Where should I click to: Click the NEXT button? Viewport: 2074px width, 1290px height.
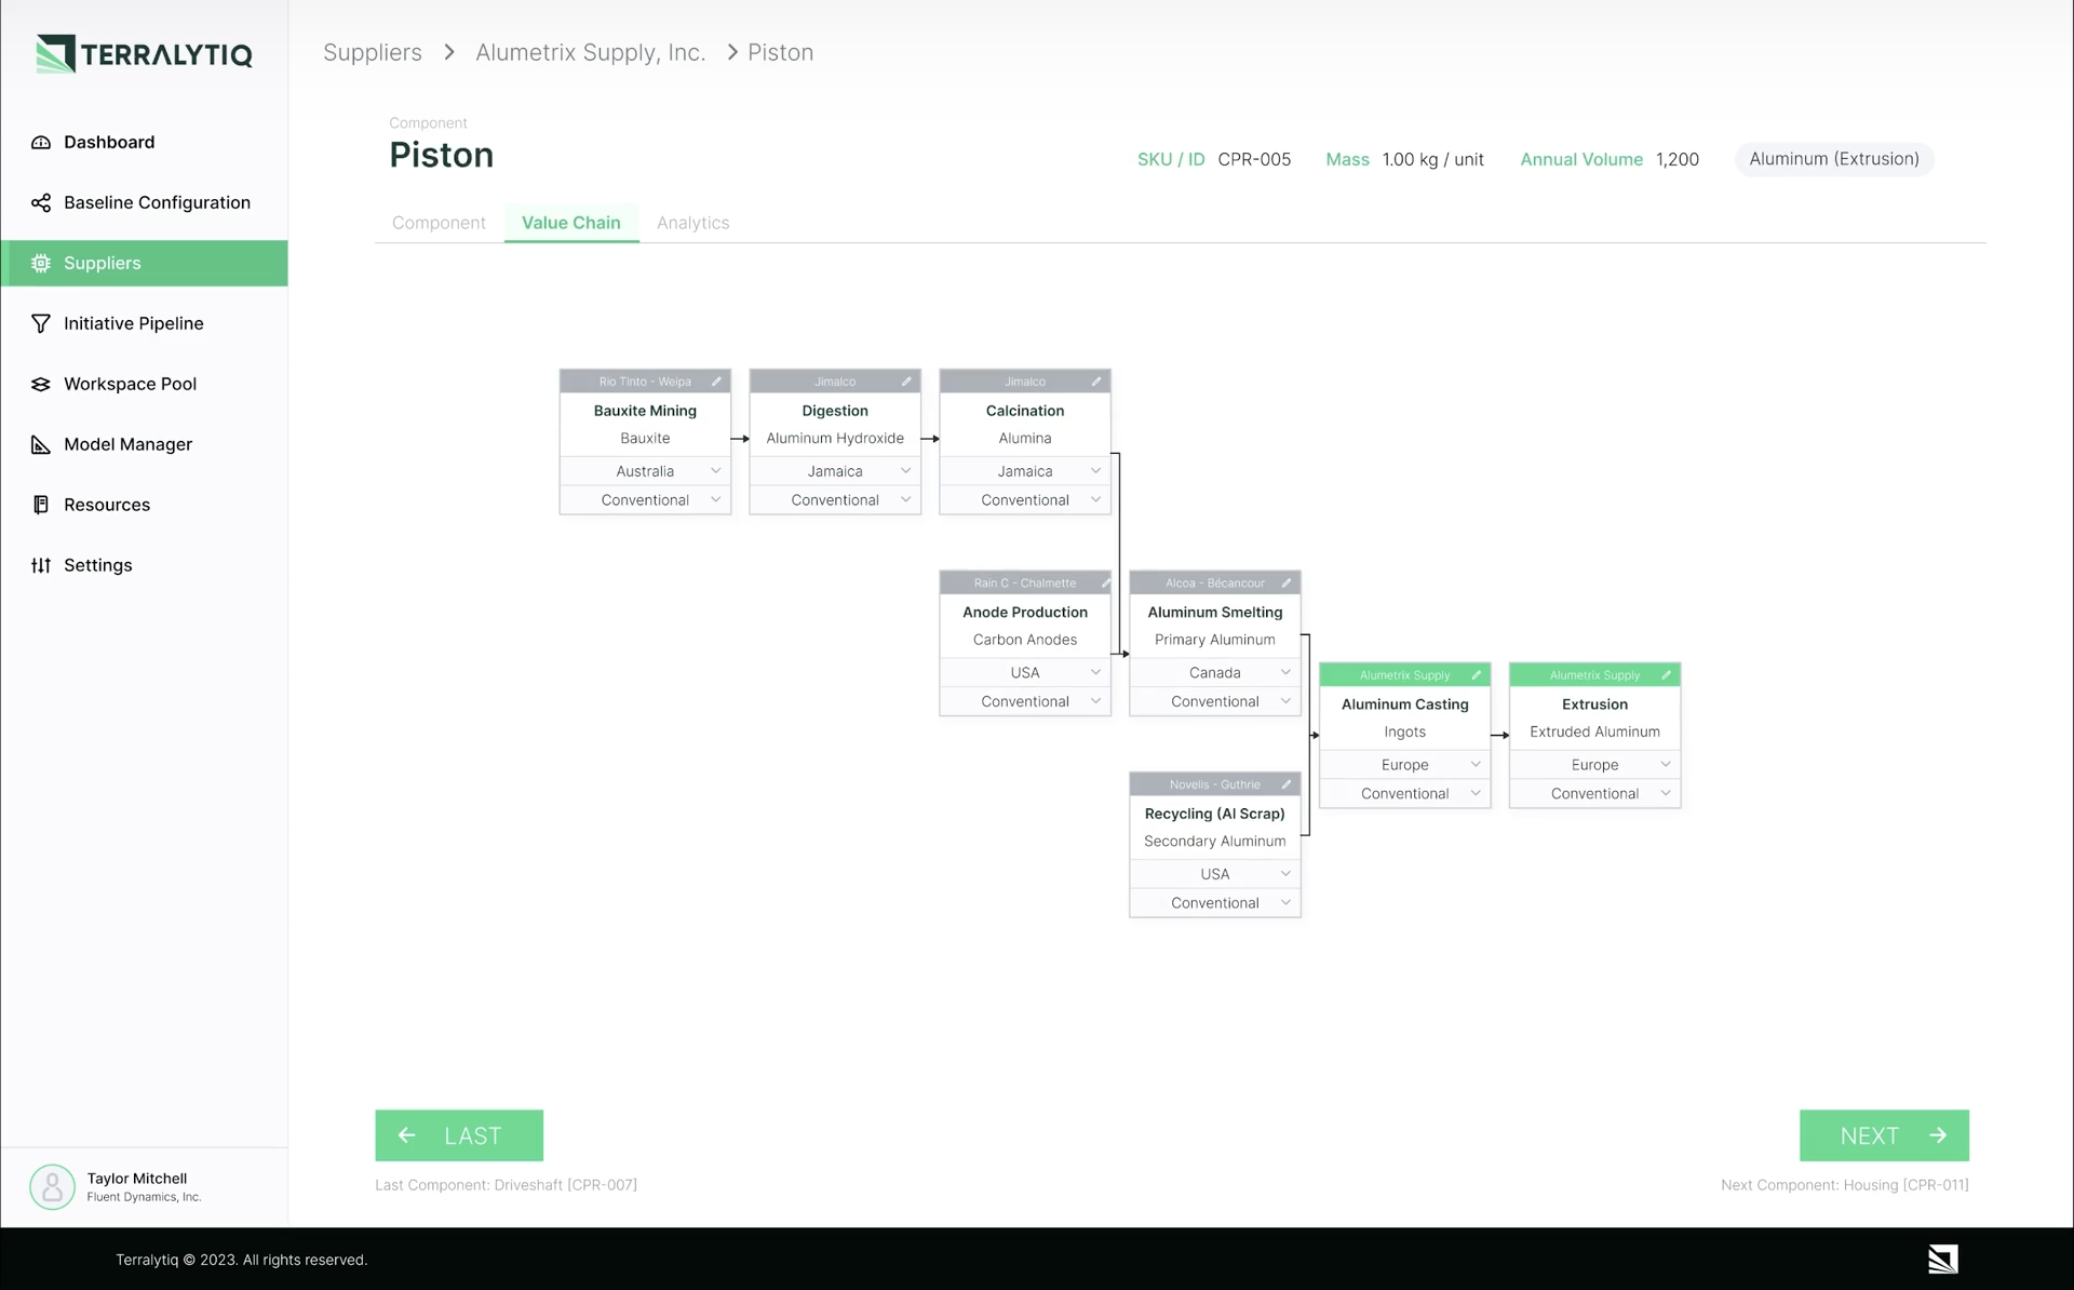pyautogui.click(x=1883, y=1135)
